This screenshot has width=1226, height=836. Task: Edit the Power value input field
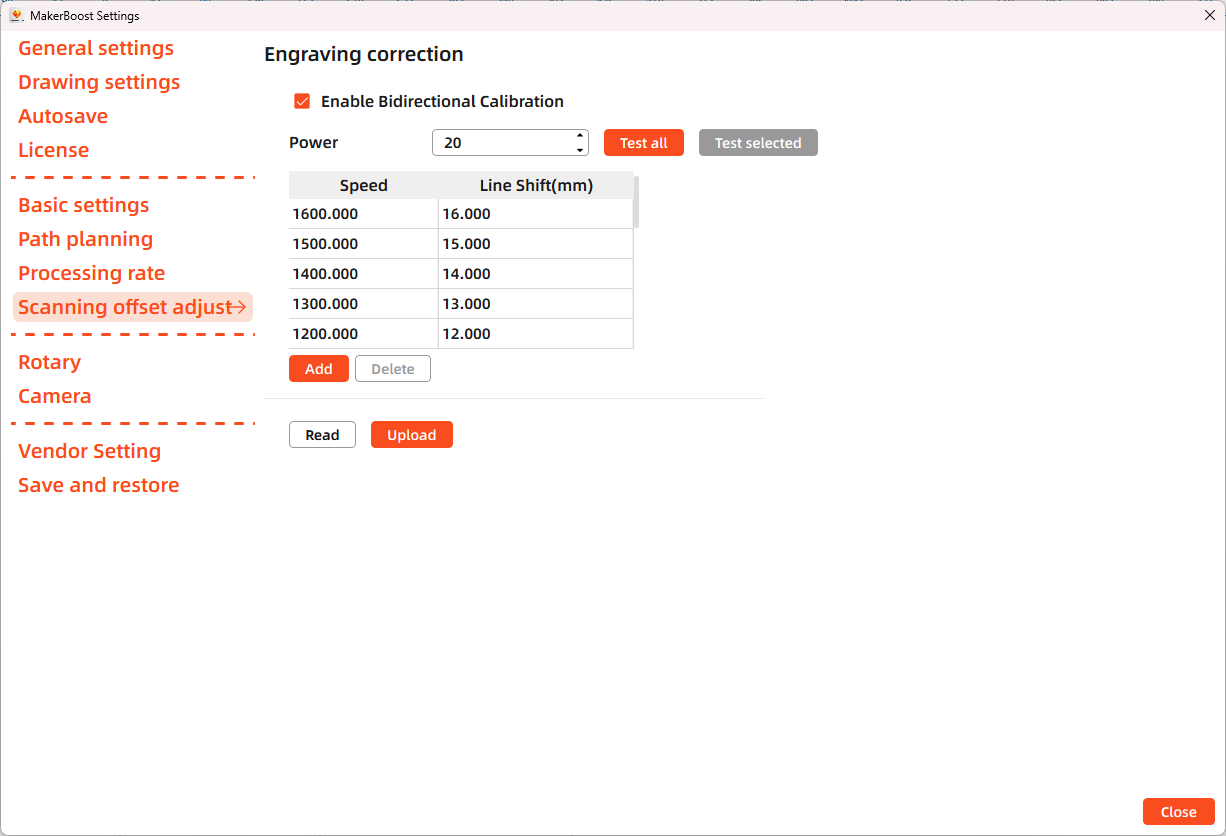tap(500, 142)
